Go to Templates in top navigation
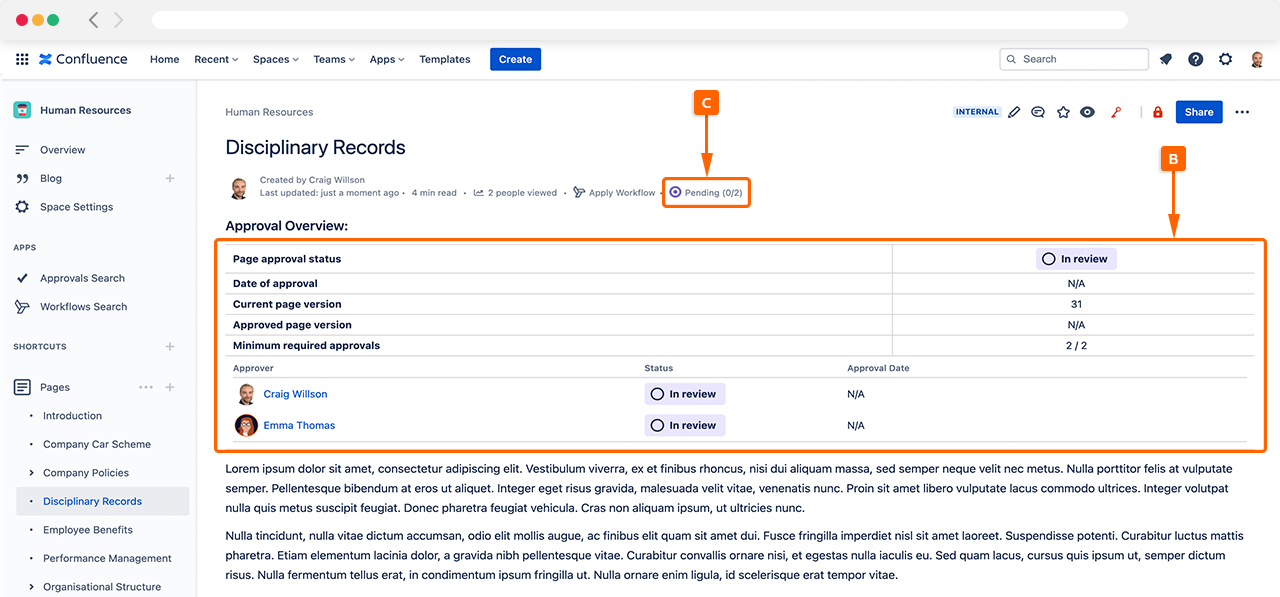The width and height of the screenshot is (1280, 597). (x=445, y=59)
